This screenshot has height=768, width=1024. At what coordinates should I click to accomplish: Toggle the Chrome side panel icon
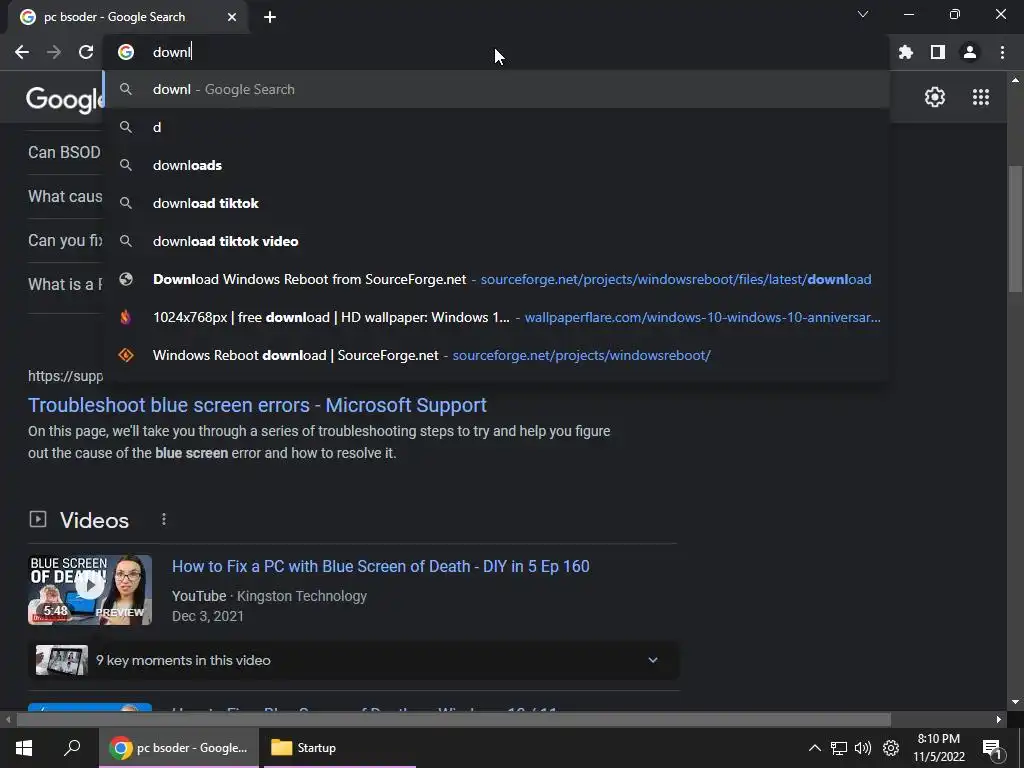pyautogui.click(x=937, y=52)
